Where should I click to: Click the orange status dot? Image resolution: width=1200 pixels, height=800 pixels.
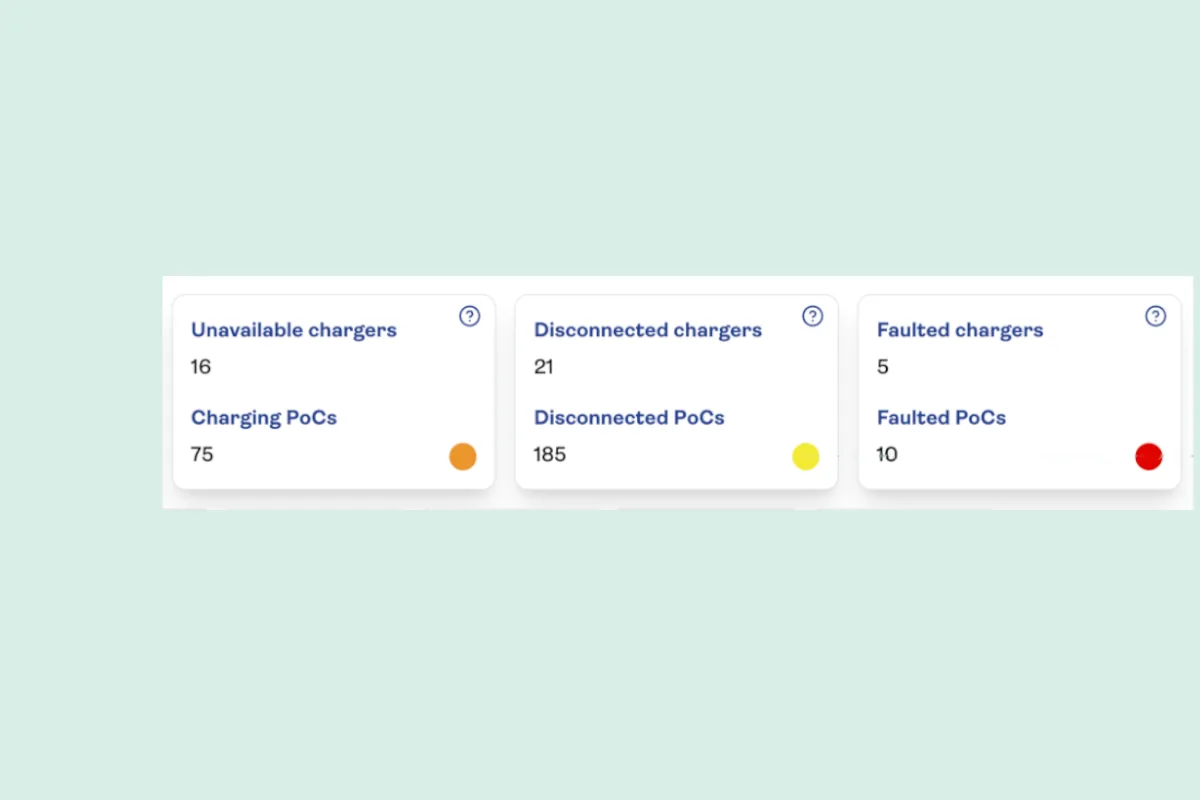point(463,457)
